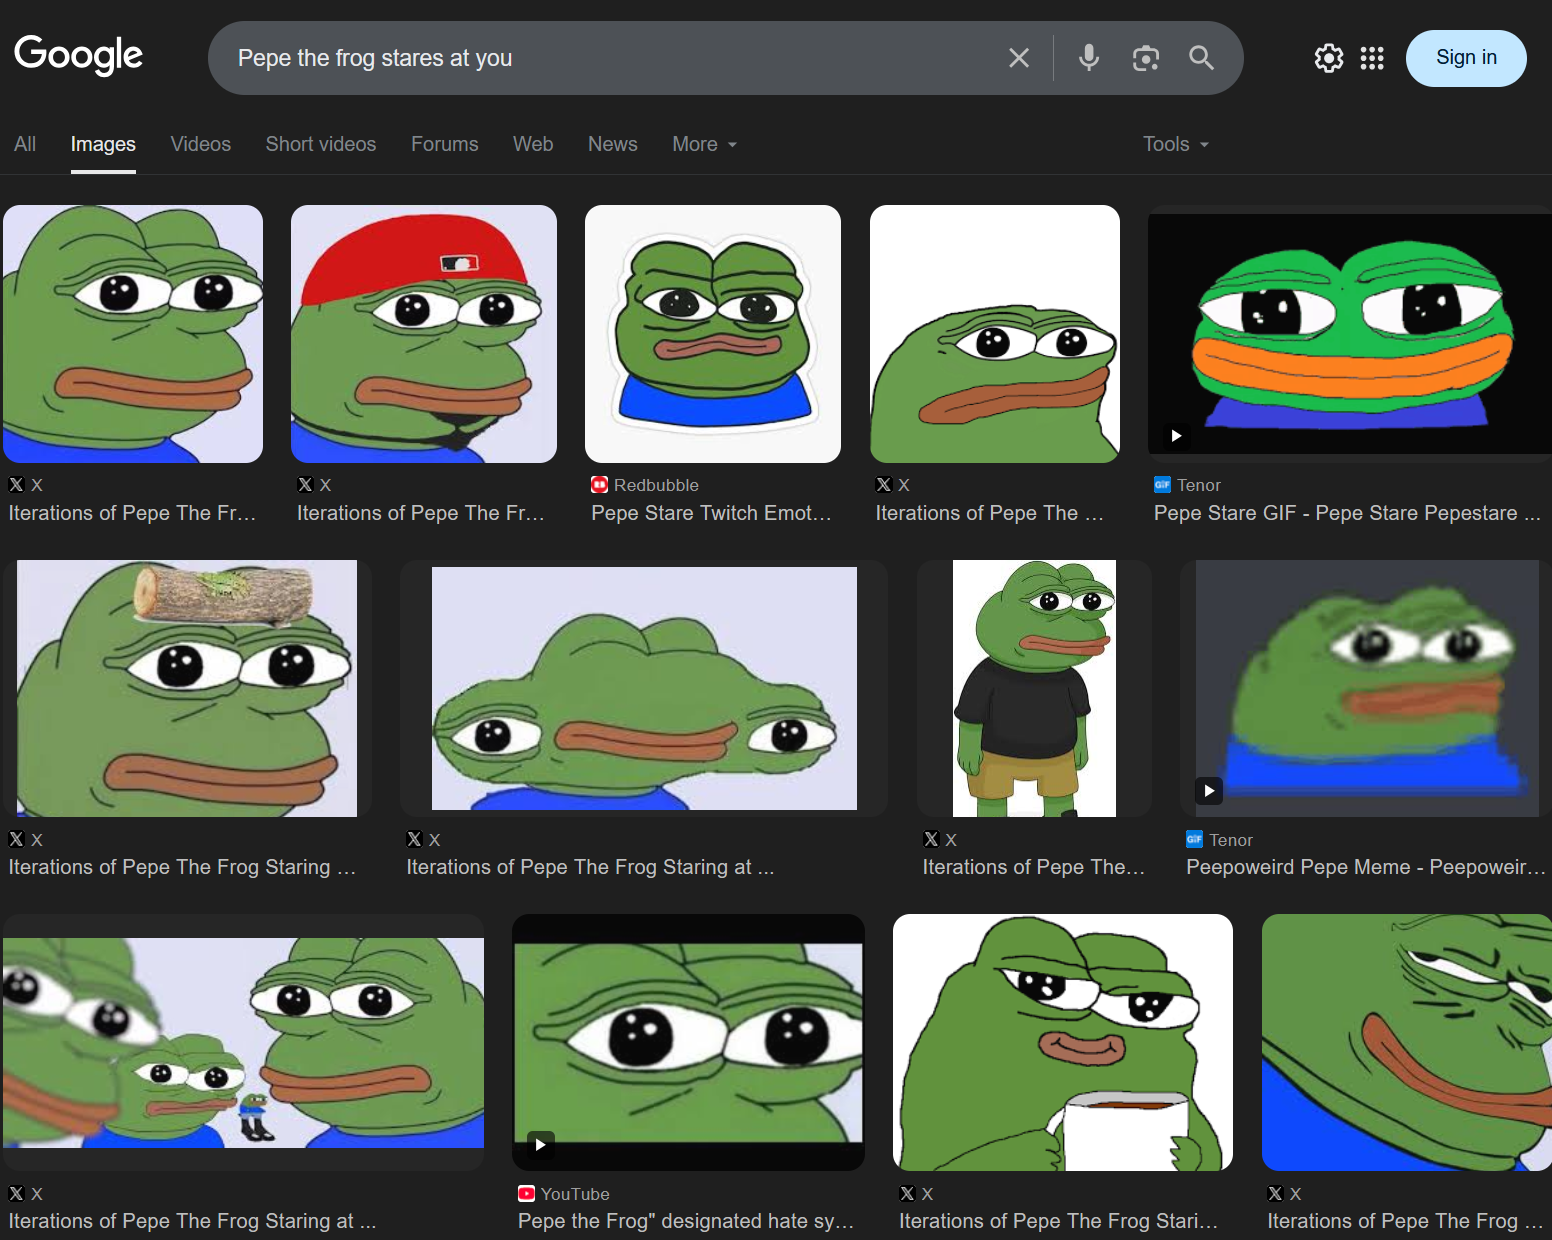
Task: Go to the Forums tab
Action: [445, 144]
